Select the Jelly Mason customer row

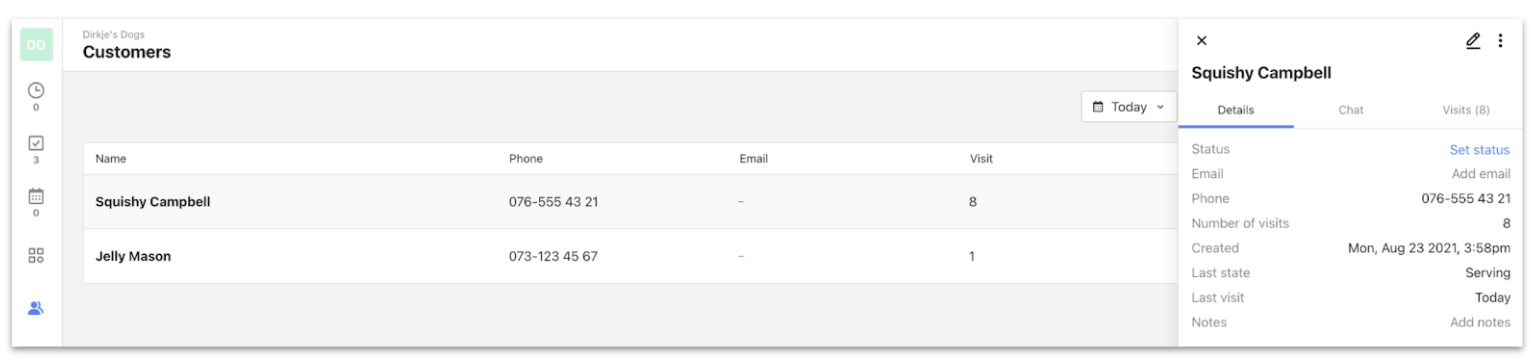click(x=630, y=256)
